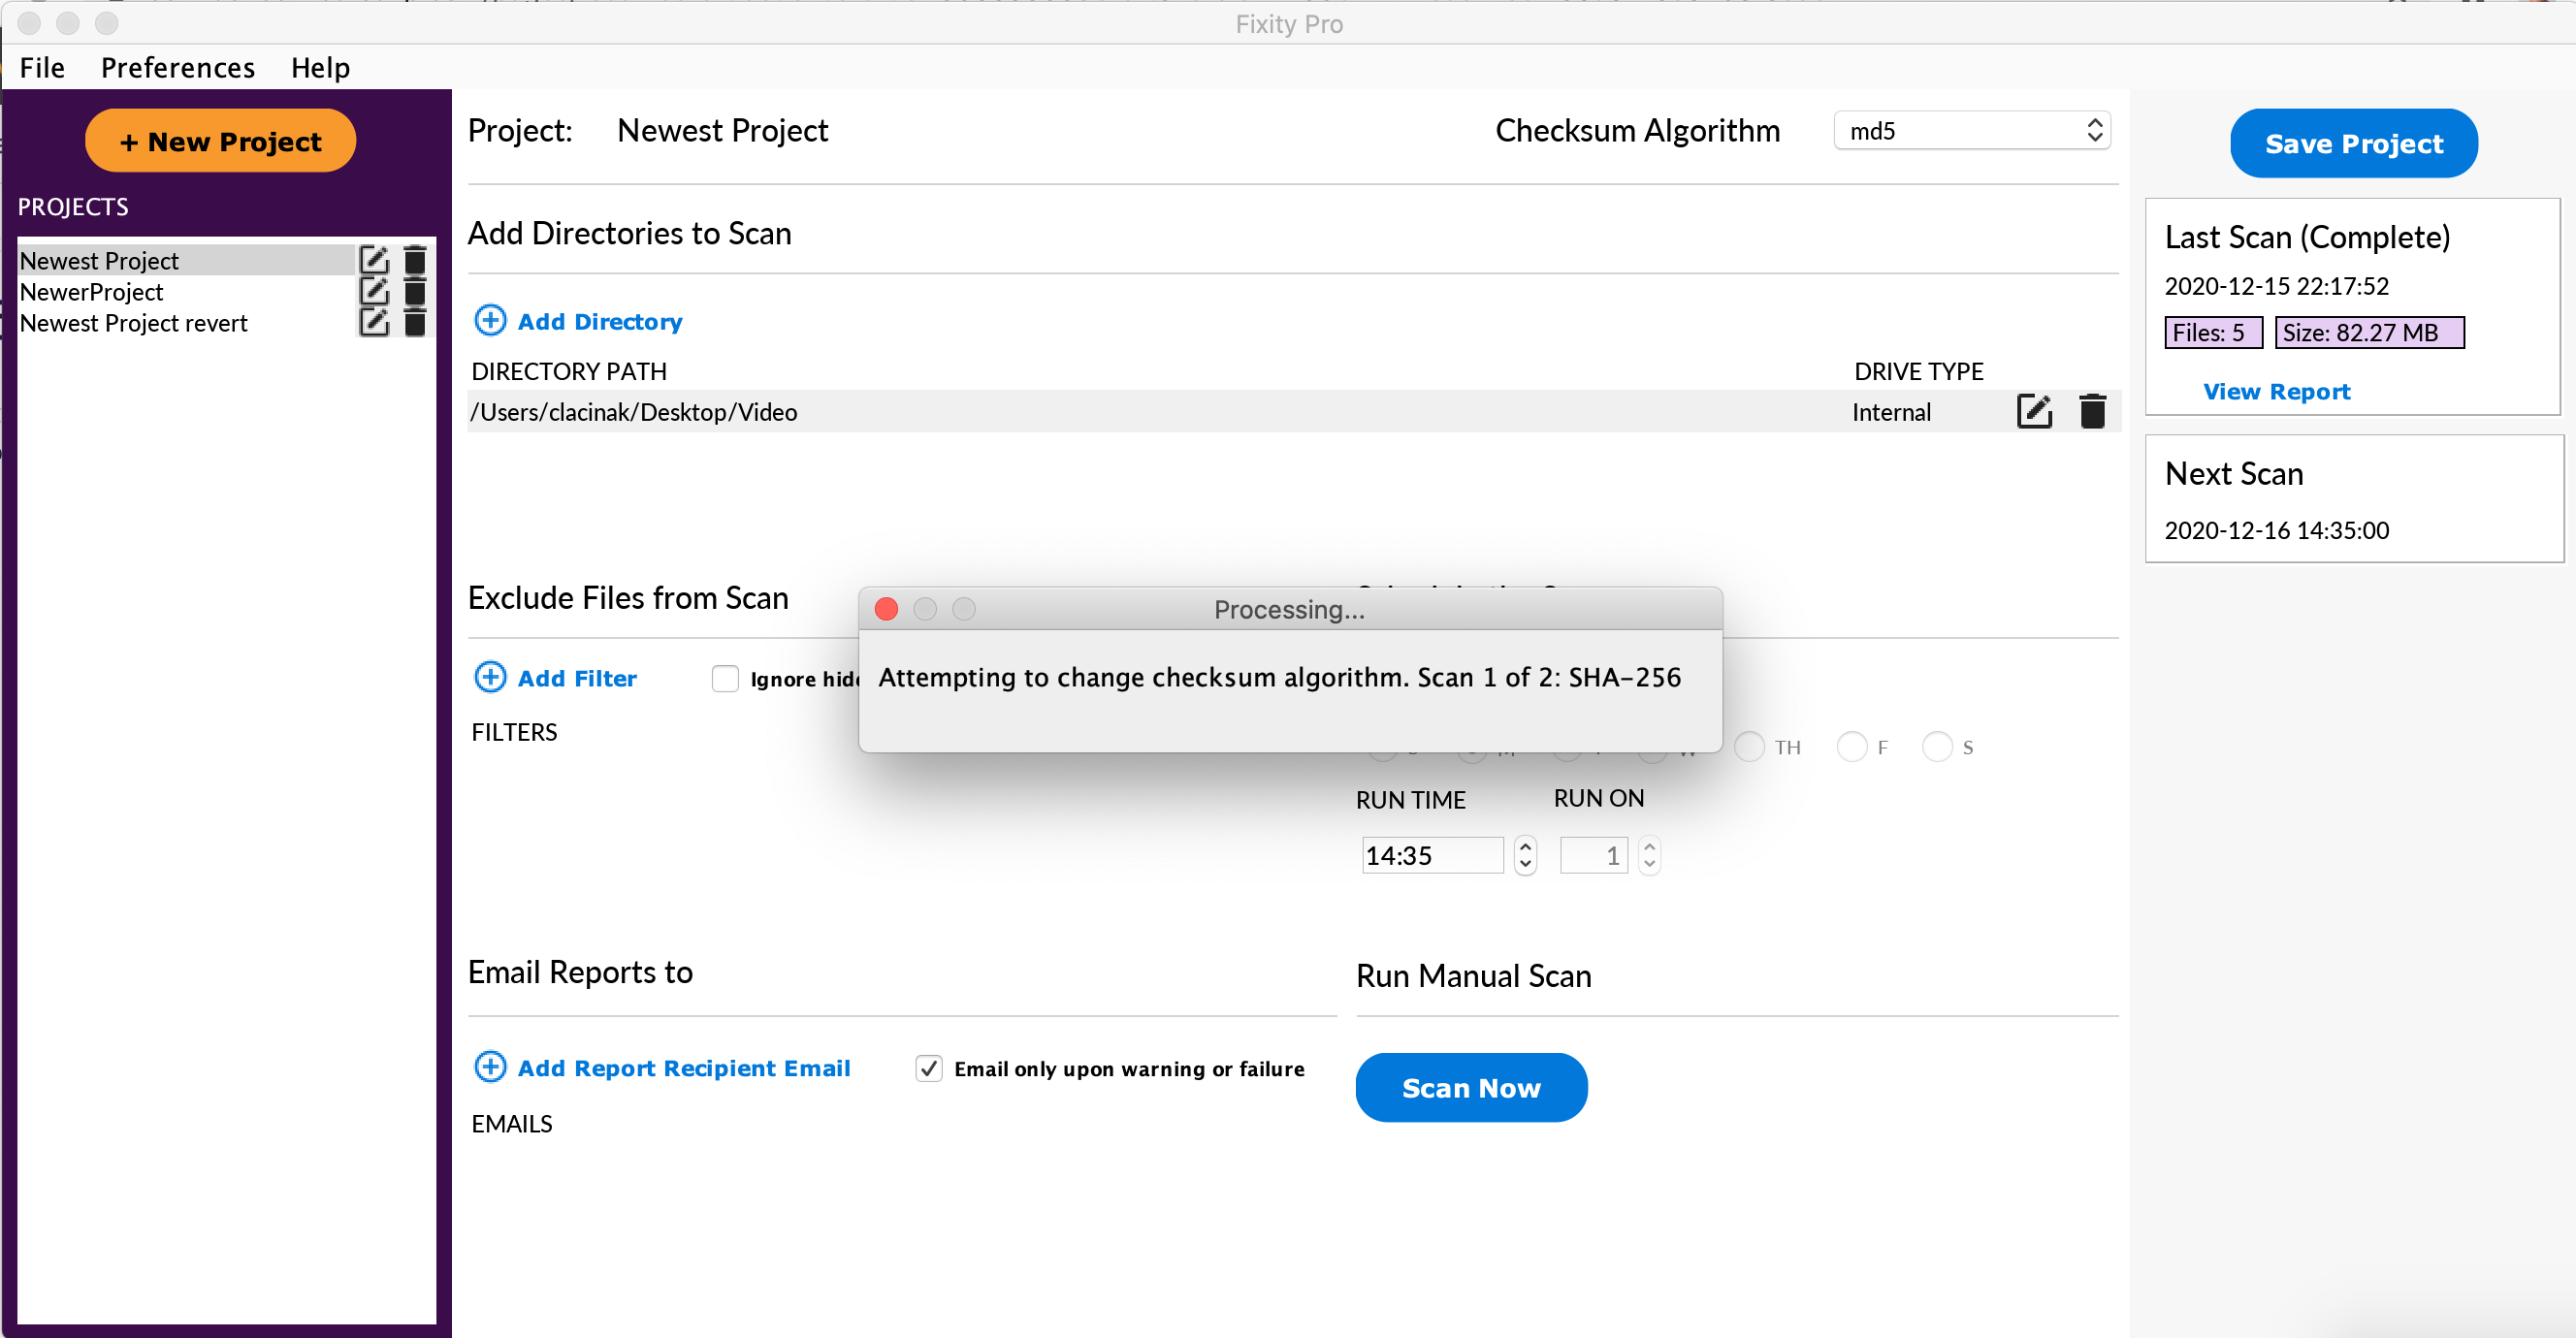
Task: Select NewerProject in the projects list
Action: [x=186, y=292]
